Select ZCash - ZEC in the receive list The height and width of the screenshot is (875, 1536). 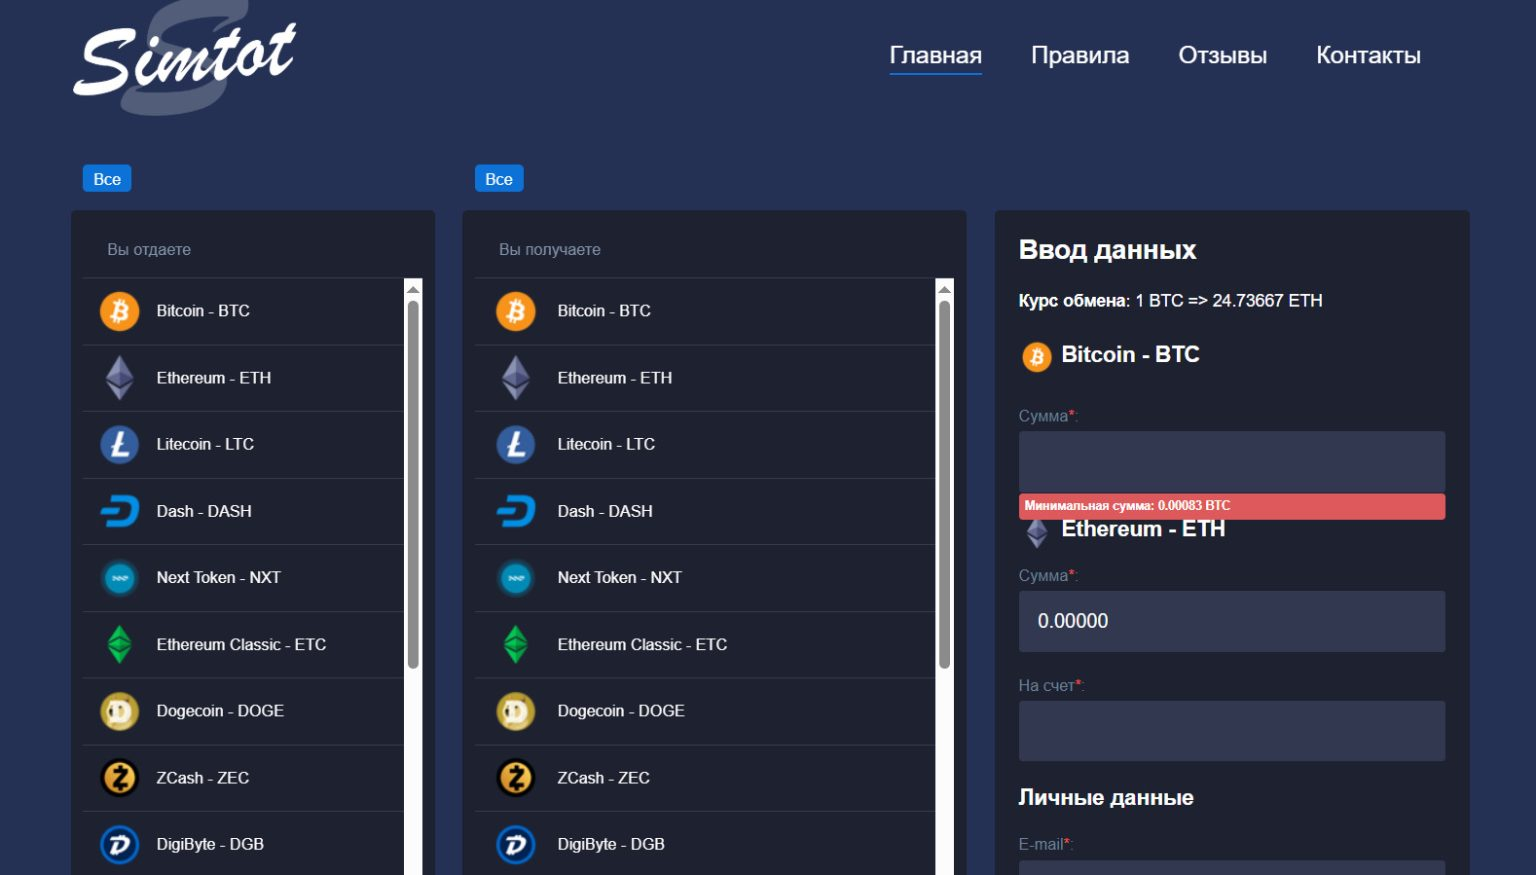click(705, 778)
